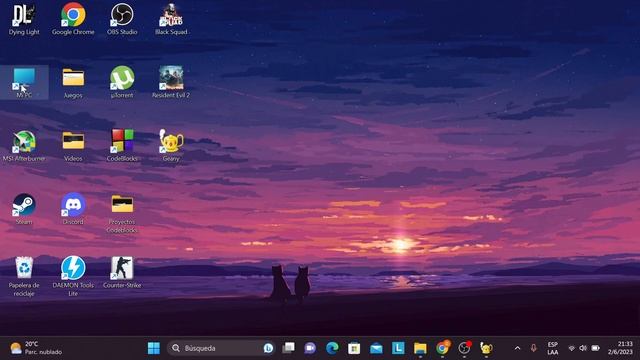Open the ESP LAA language switcher

coord(553,348)
